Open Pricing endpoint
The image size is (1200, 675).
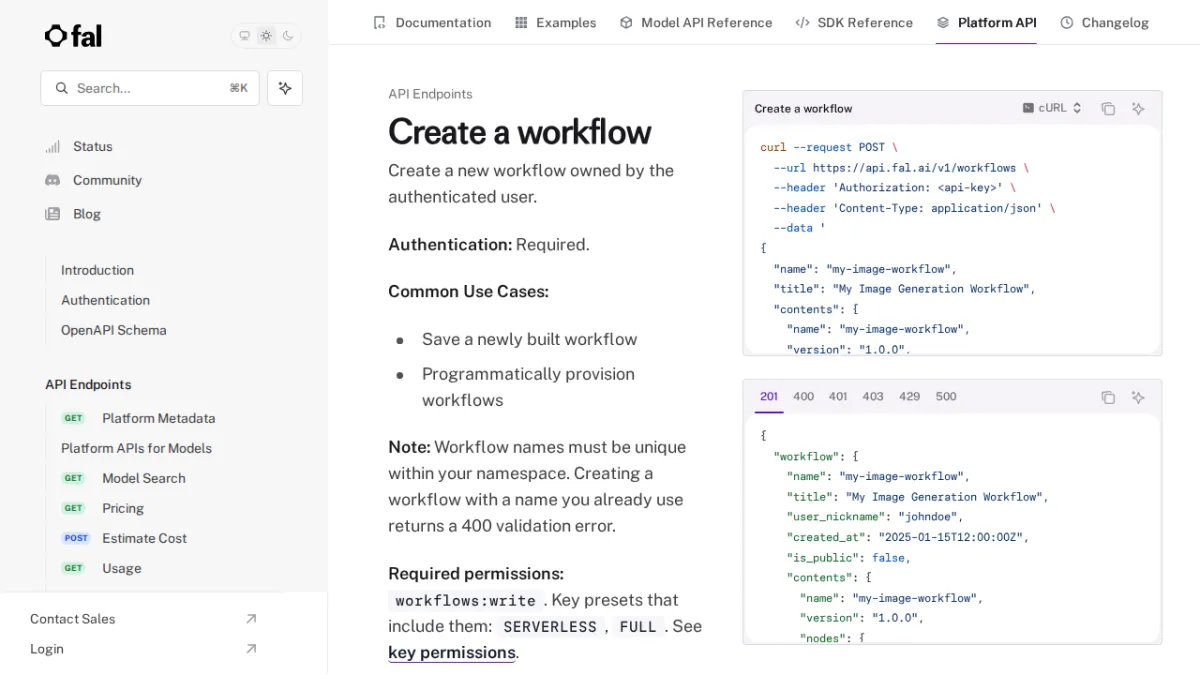[x=123, y=508]
